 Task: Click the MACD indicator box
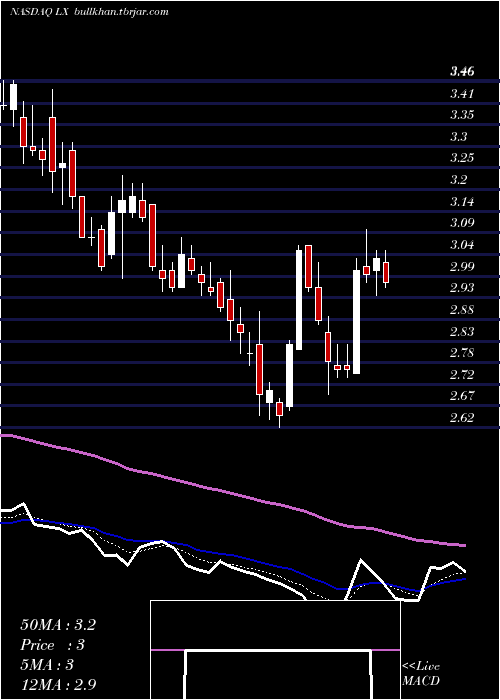click(x=275, y=650)
